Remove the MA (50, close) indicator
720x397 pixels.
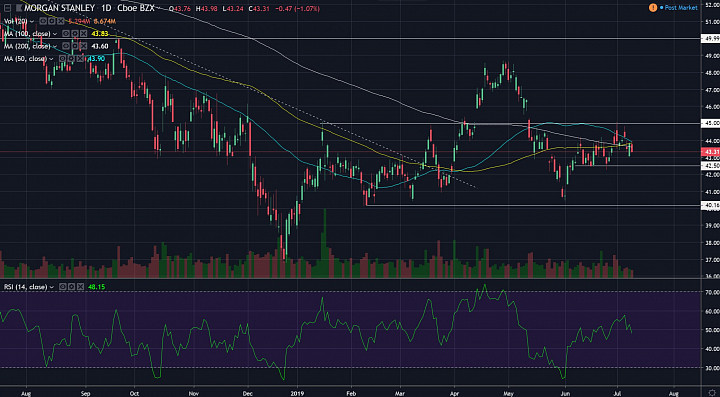click(80, 58)
